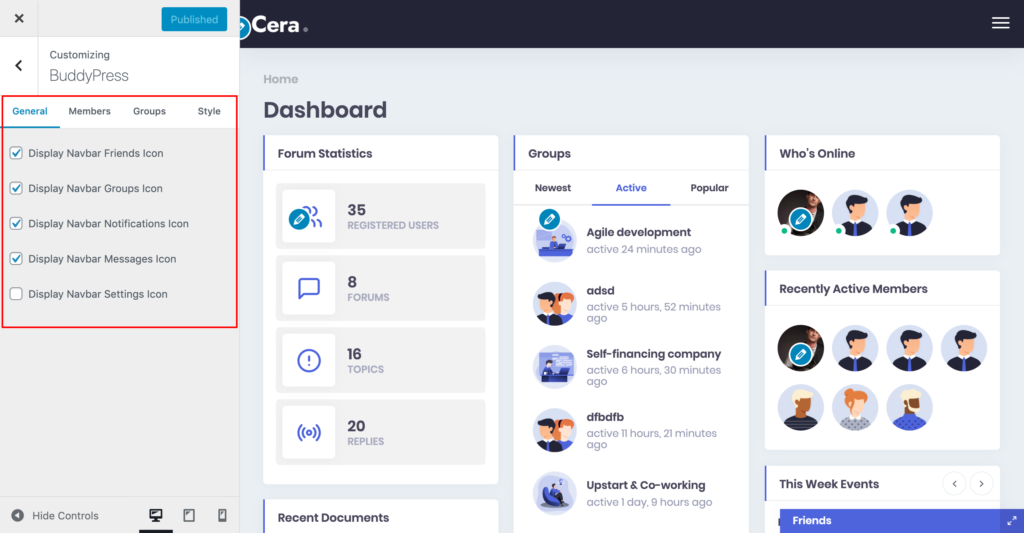Click the Published button
This screenshot has height=533, width=1024.
click(195, 19)
